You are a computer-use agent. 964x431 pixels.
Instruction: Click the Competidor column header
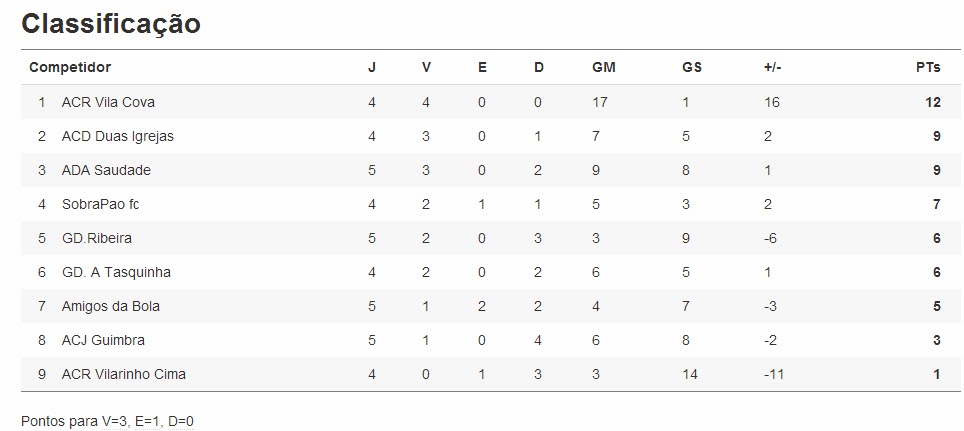pos(70,67)
